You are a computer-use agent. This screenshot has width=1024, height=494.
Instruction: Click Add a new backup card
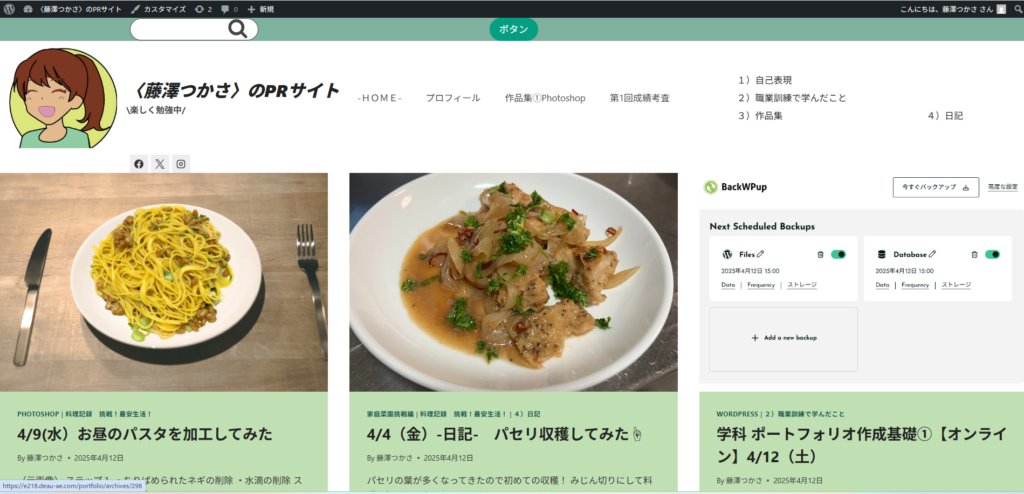click(783, 338)
